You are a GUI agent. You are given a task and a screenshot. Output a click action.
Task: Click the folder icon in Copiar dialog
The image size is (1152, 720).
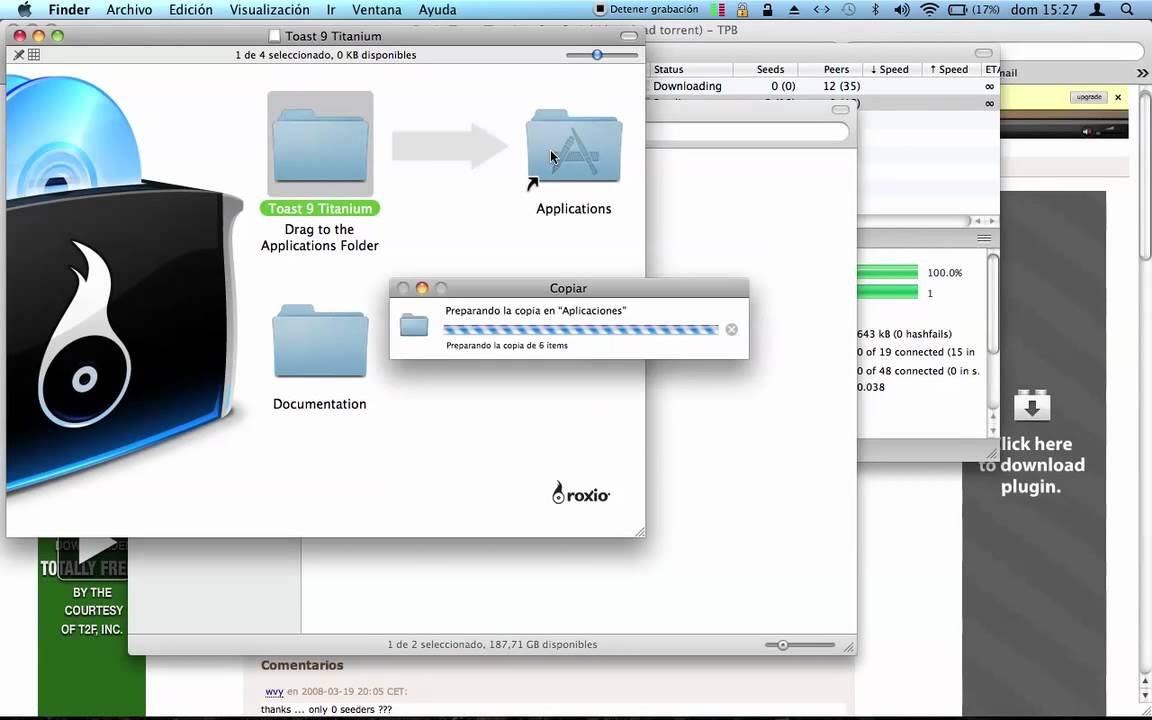[414, 325]
